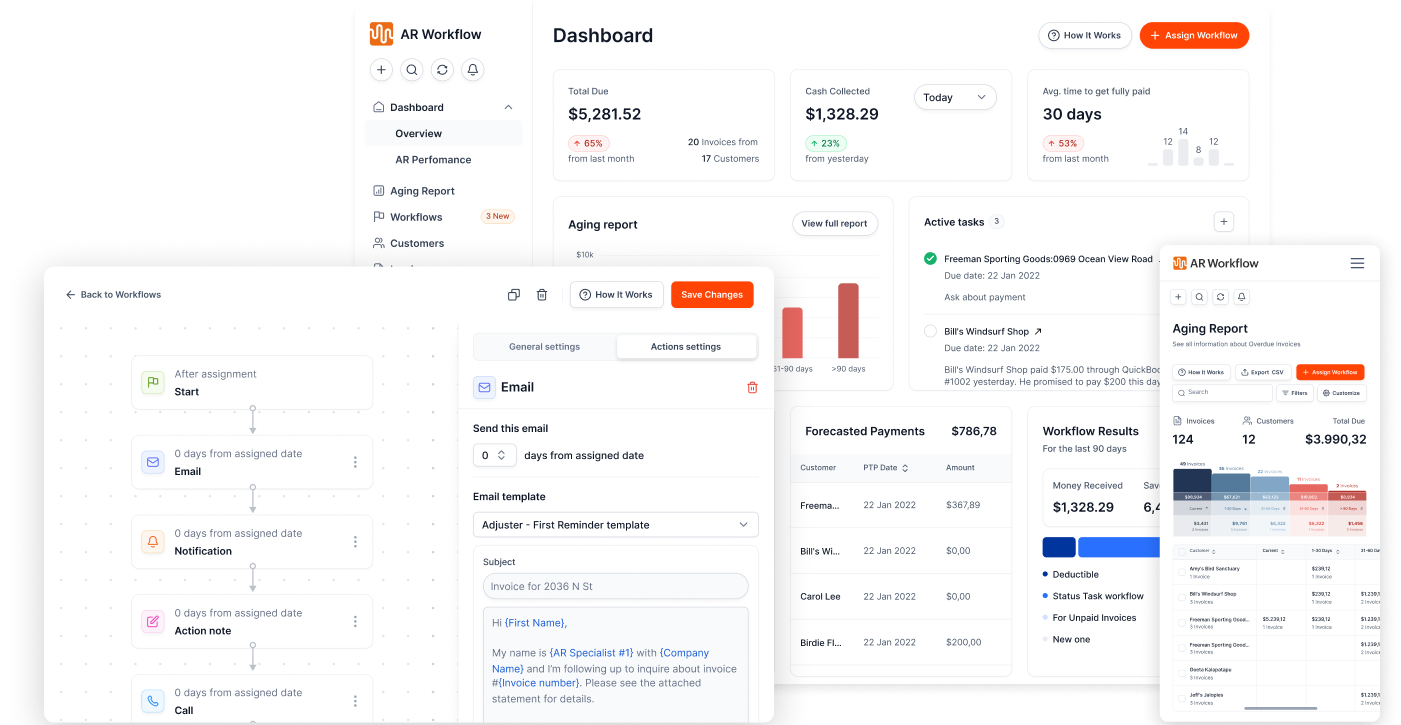
Task: Open notifications bell in dashboard sidebar
Action: 473,70
